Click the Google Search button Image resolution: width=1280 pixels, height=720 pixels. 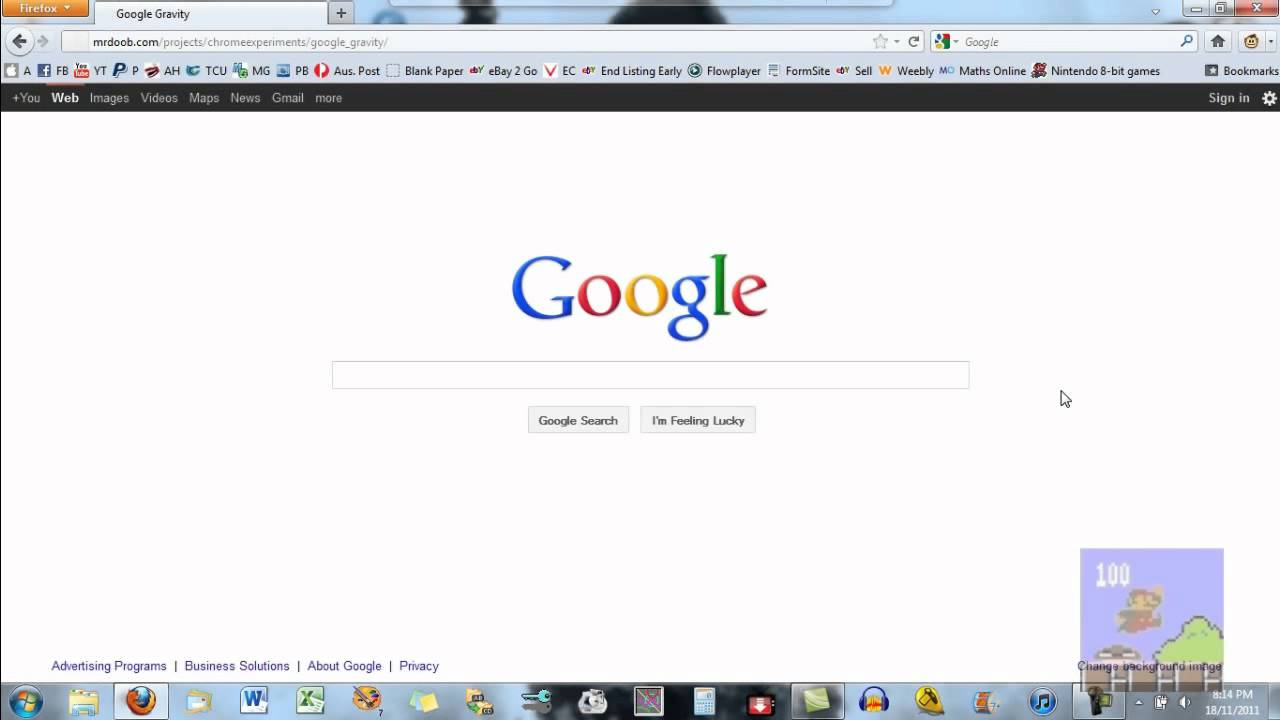click(x=578, y=420)
